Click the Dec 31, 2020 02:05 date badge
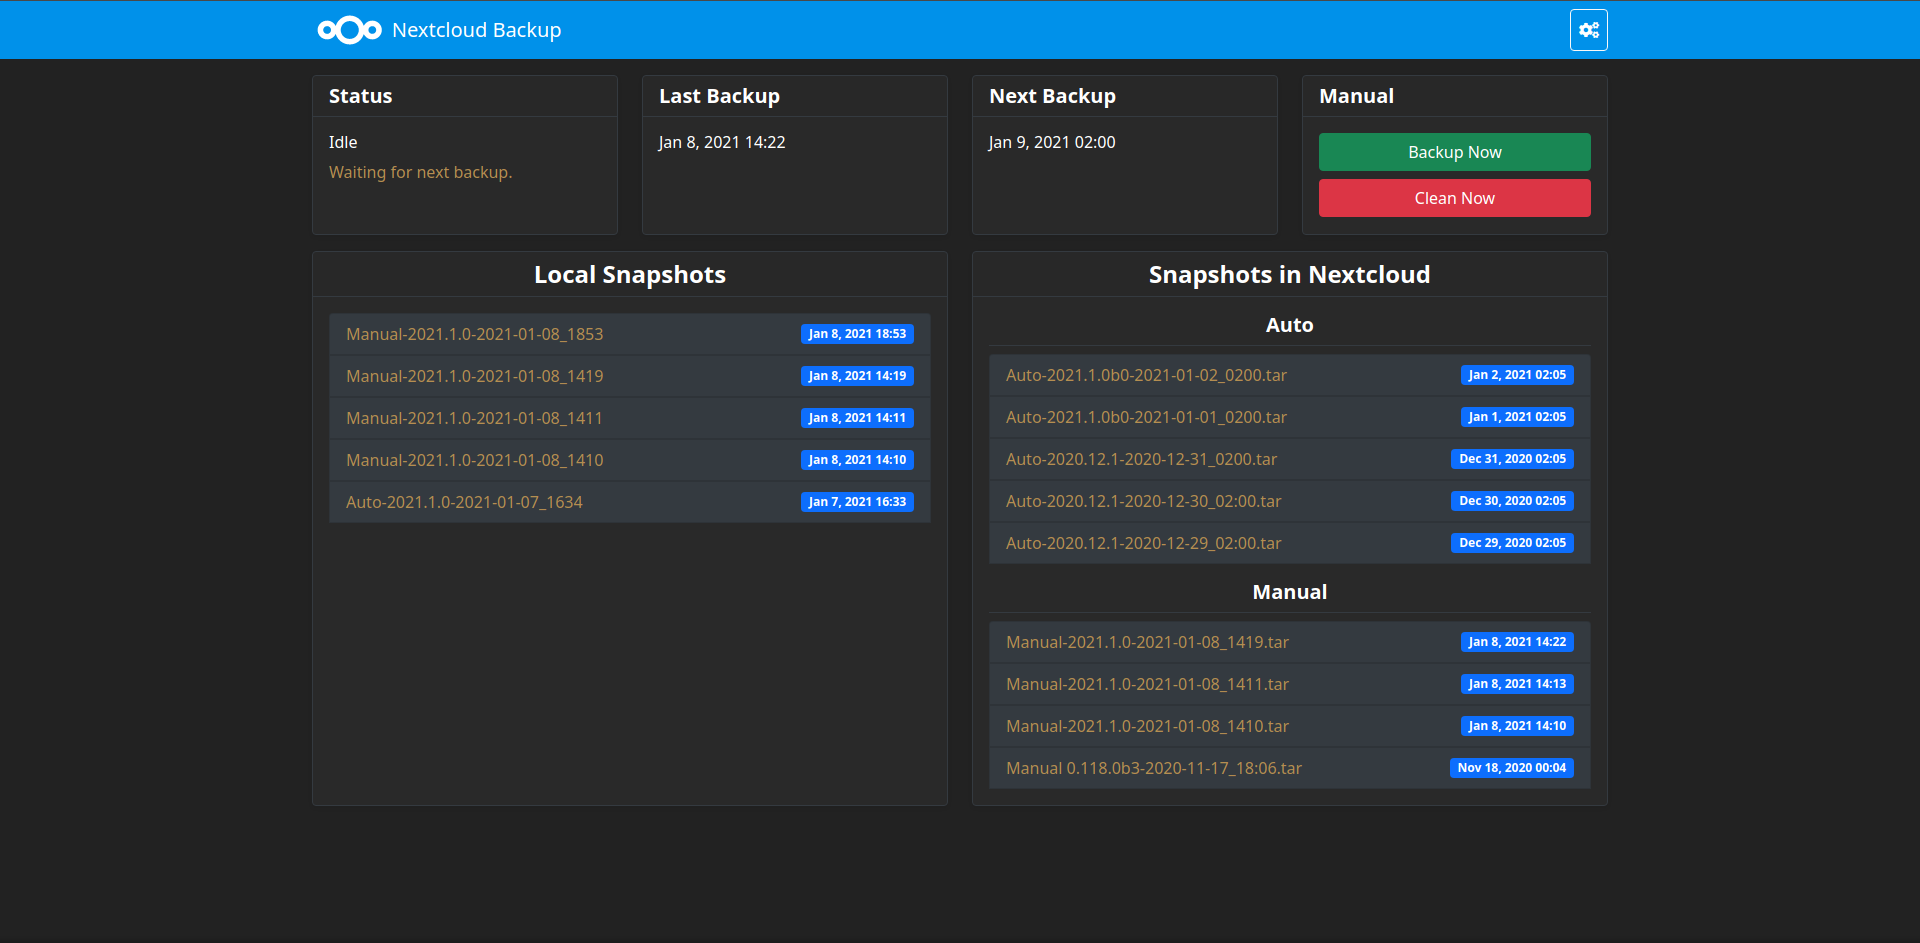This screenshot has width=1920, height=943. [x=1512, y=459]
